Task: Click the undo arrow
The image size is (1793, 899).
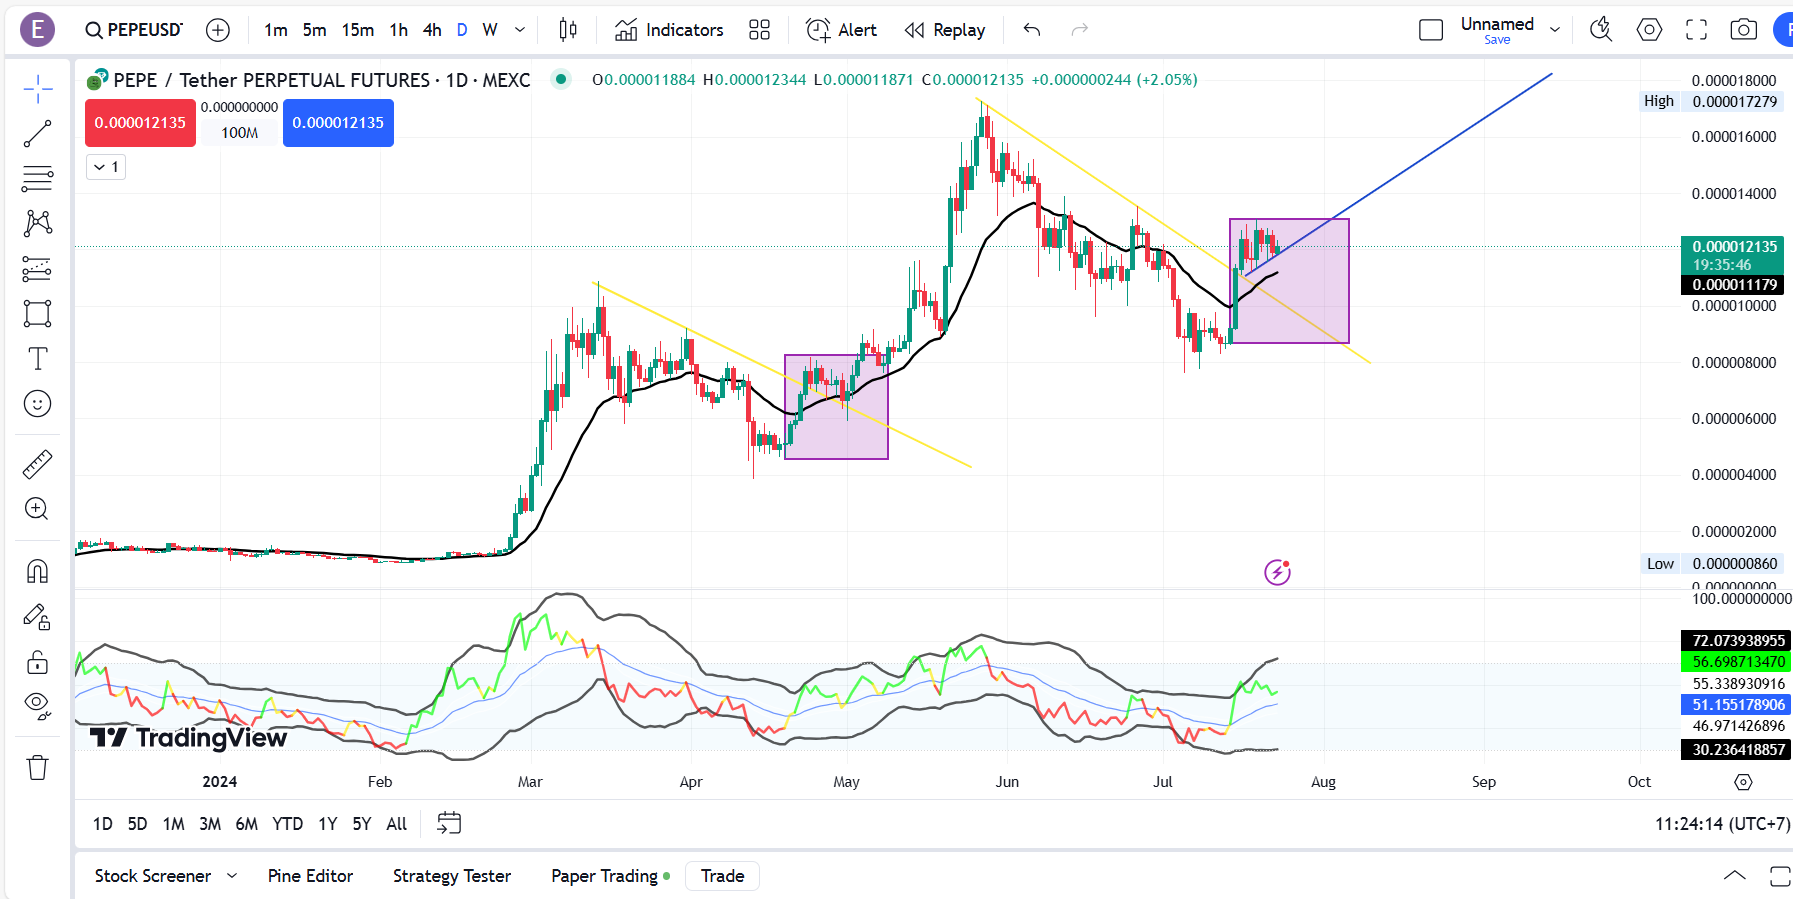Action: [1032, 30]
